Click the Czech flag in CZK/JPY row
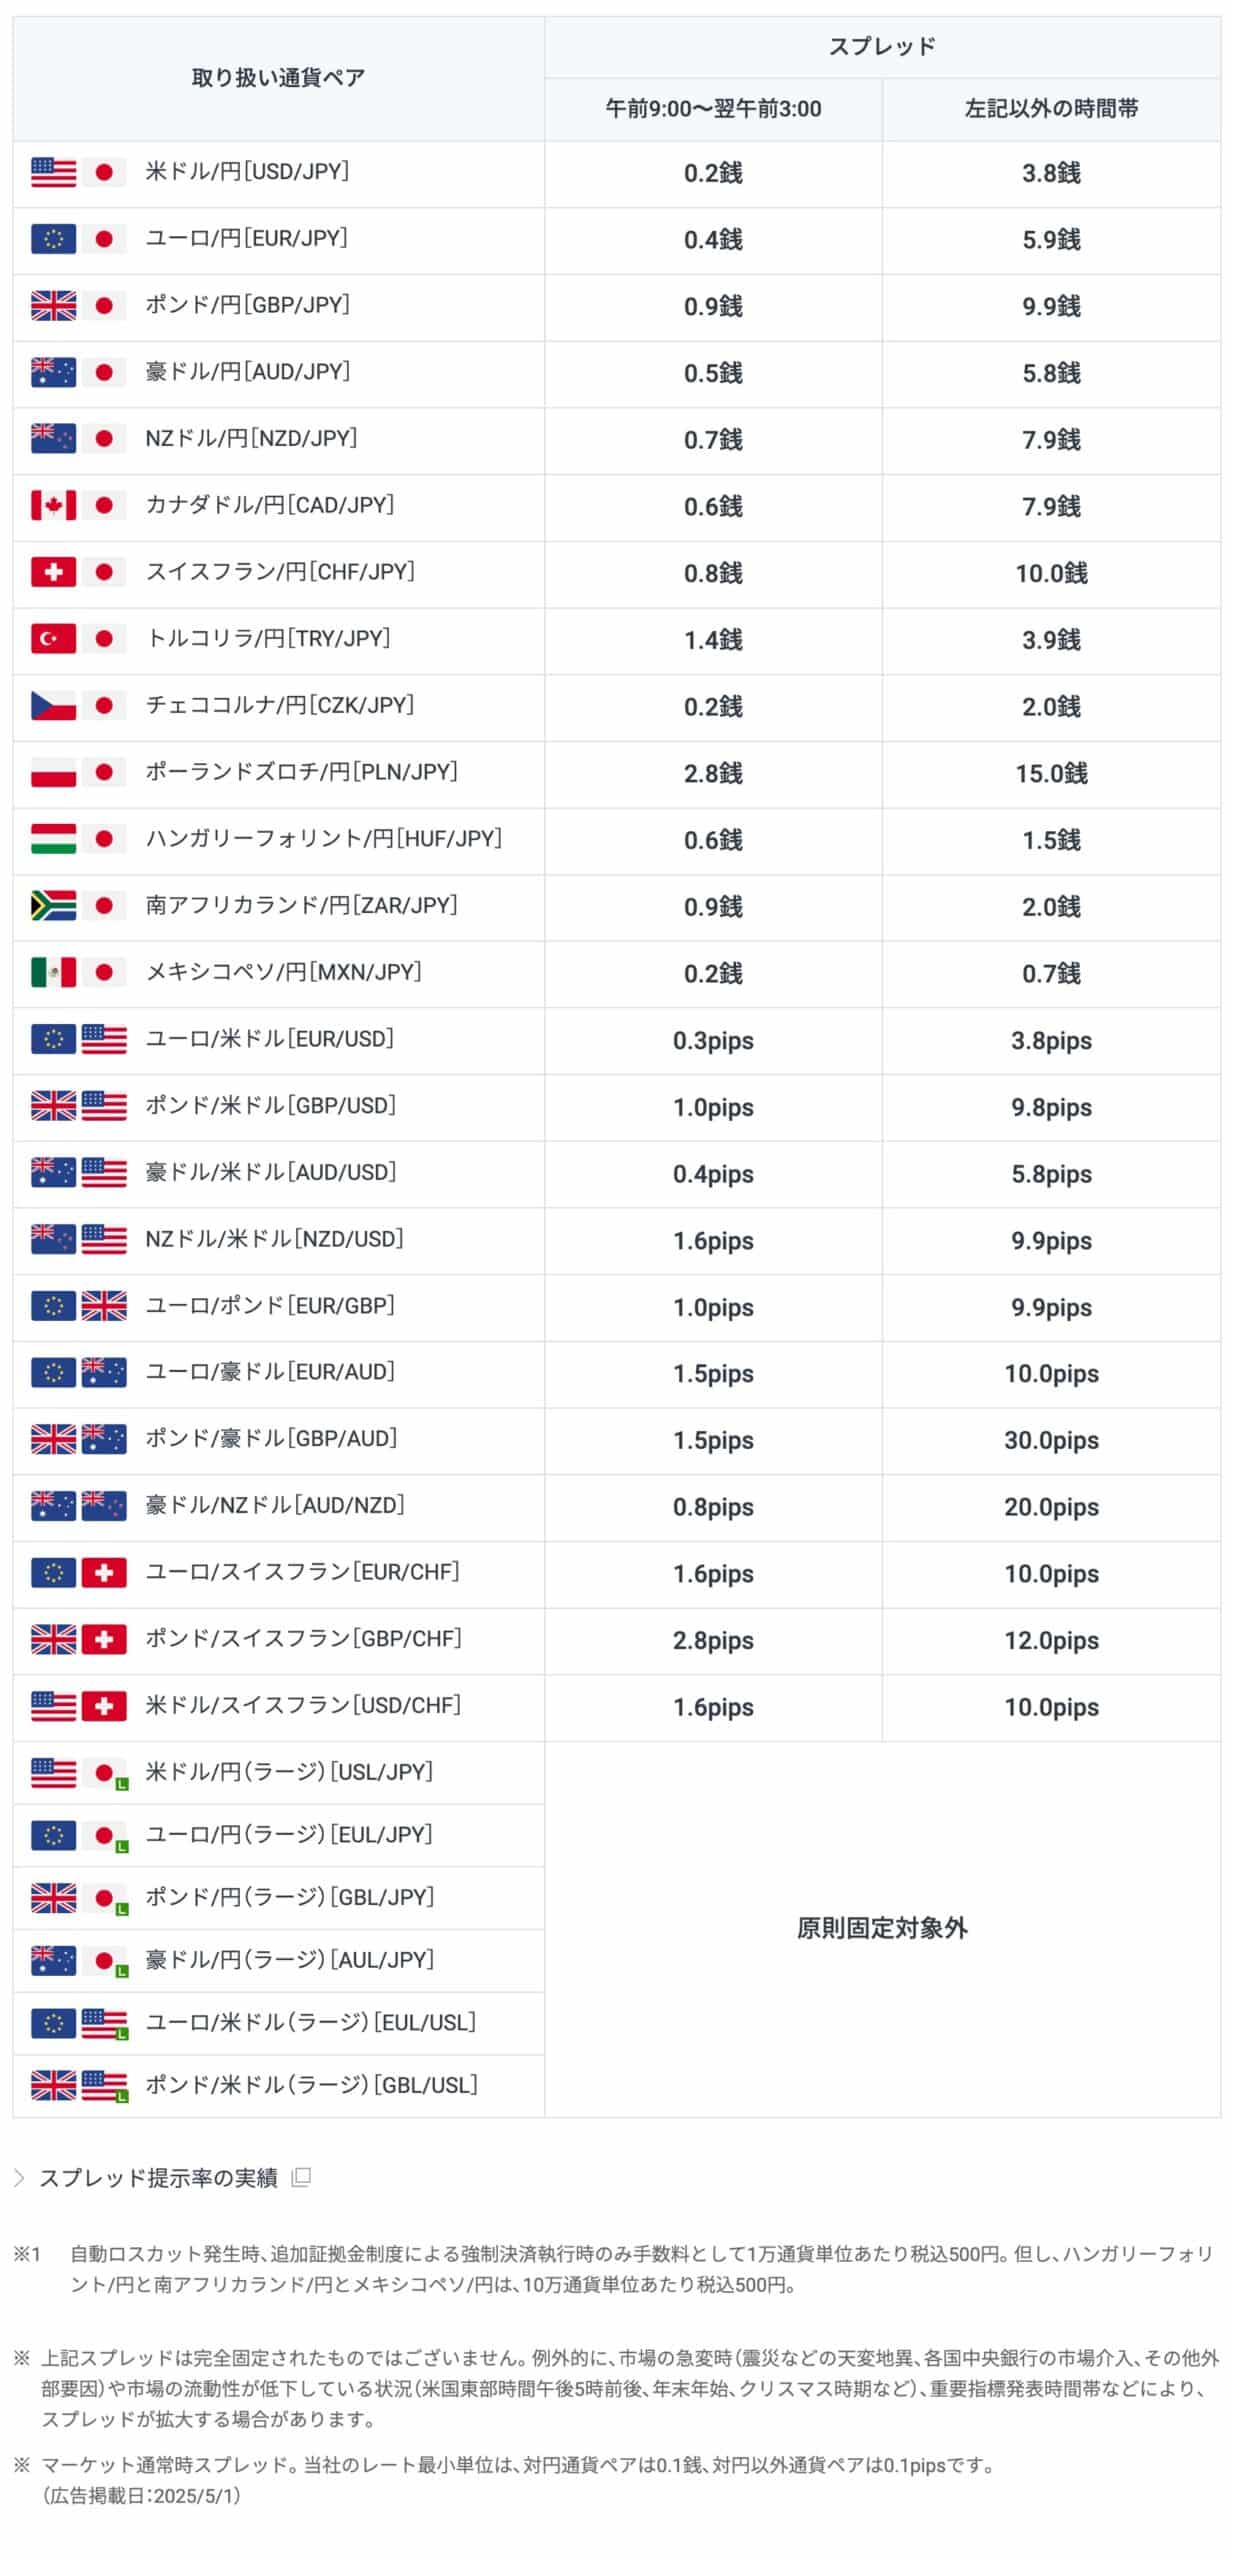 click(53, 705)
